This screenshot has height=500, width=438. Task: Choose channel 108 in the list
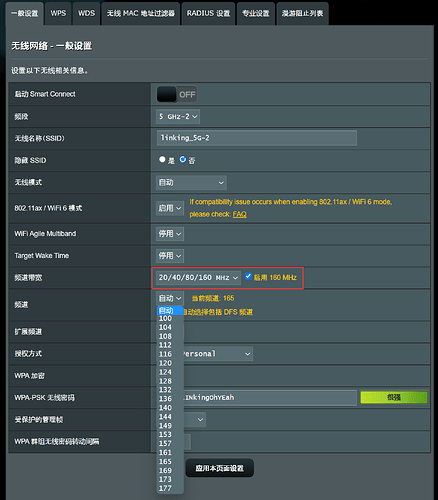coord(170,336)
